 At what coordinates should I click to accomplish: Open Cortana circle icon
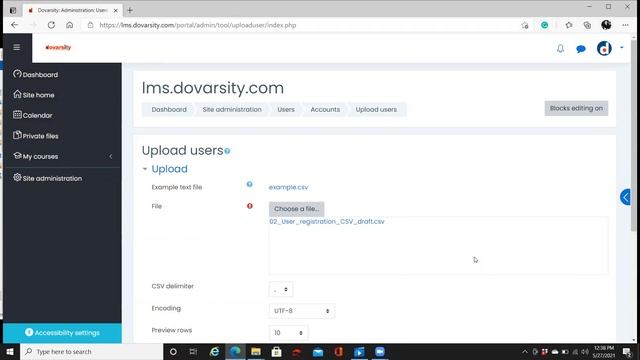(173, 351)
